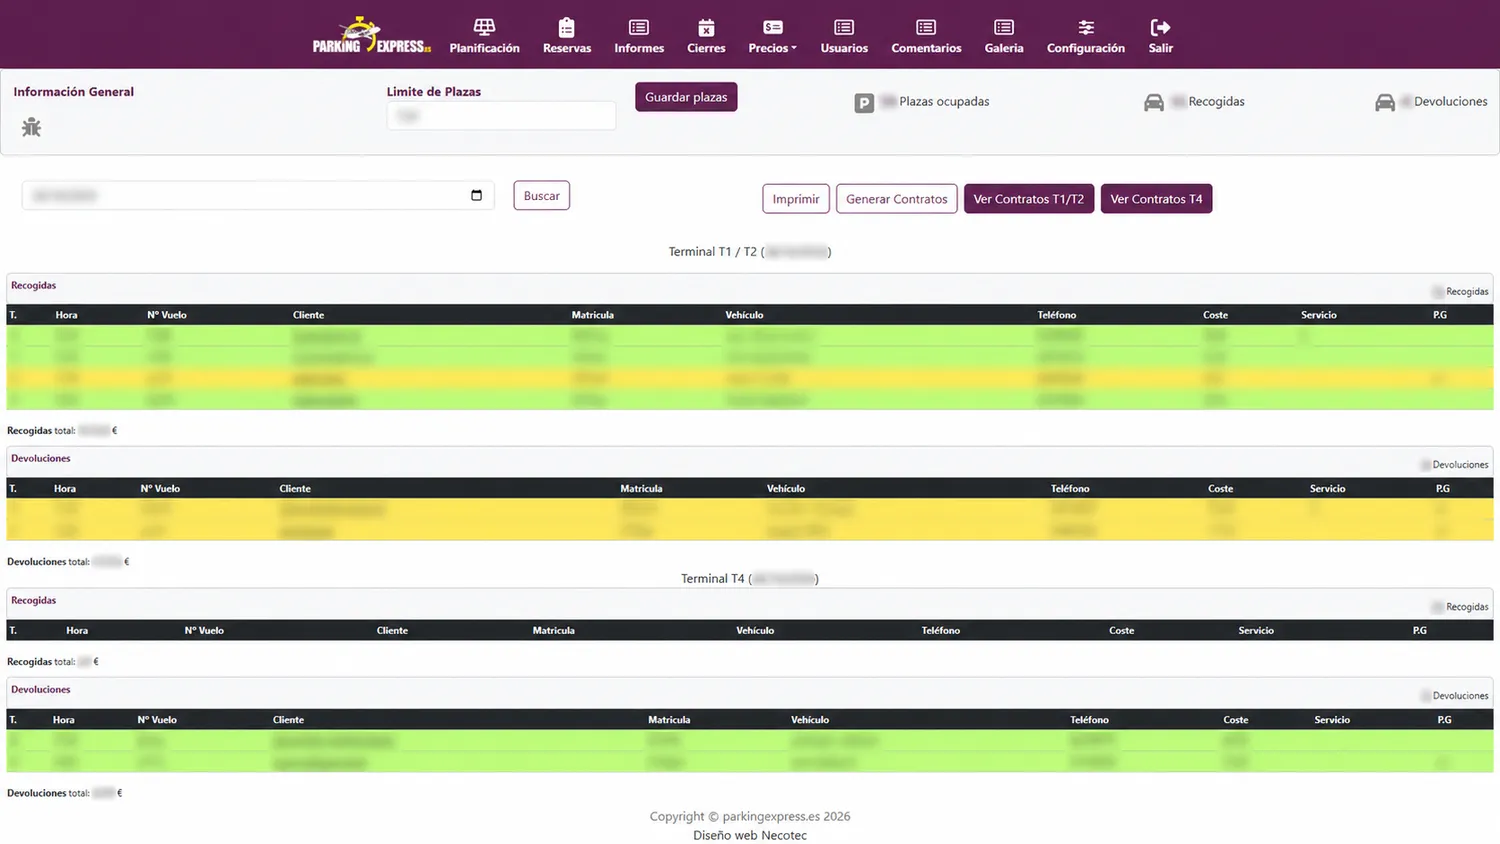This screenshot has height=844, width=1500.
Task: Open the Usuarios section
Action: point(844,36)
